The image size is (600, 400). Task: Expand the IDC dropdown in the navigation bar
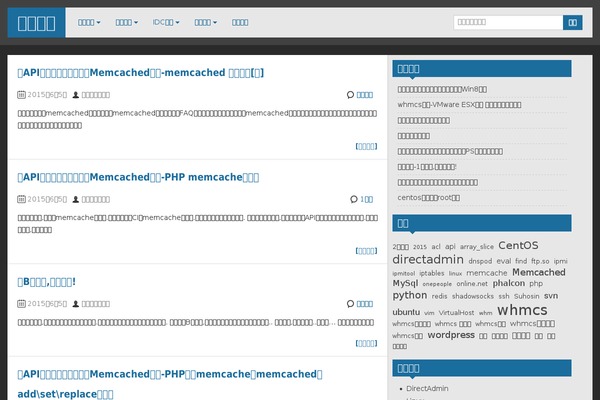pos(166,22)
